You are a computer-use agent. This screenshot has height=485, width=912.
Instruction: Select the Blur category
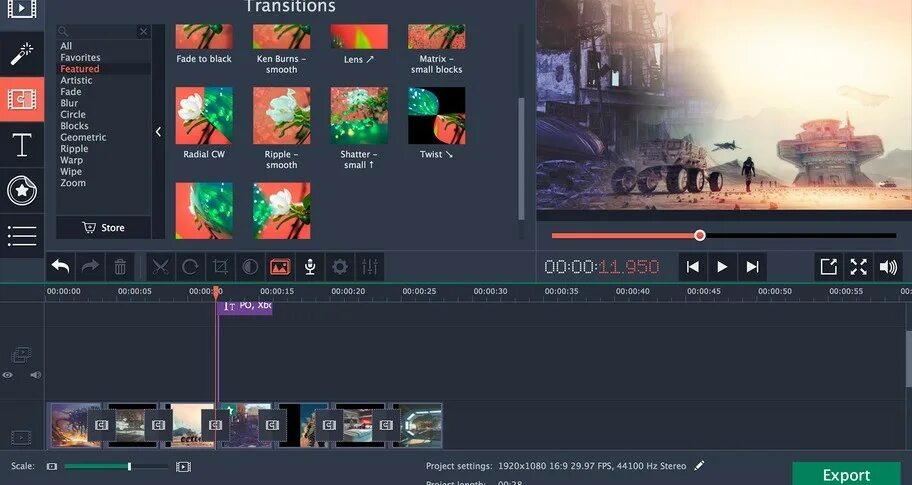[x=69, y=103]
